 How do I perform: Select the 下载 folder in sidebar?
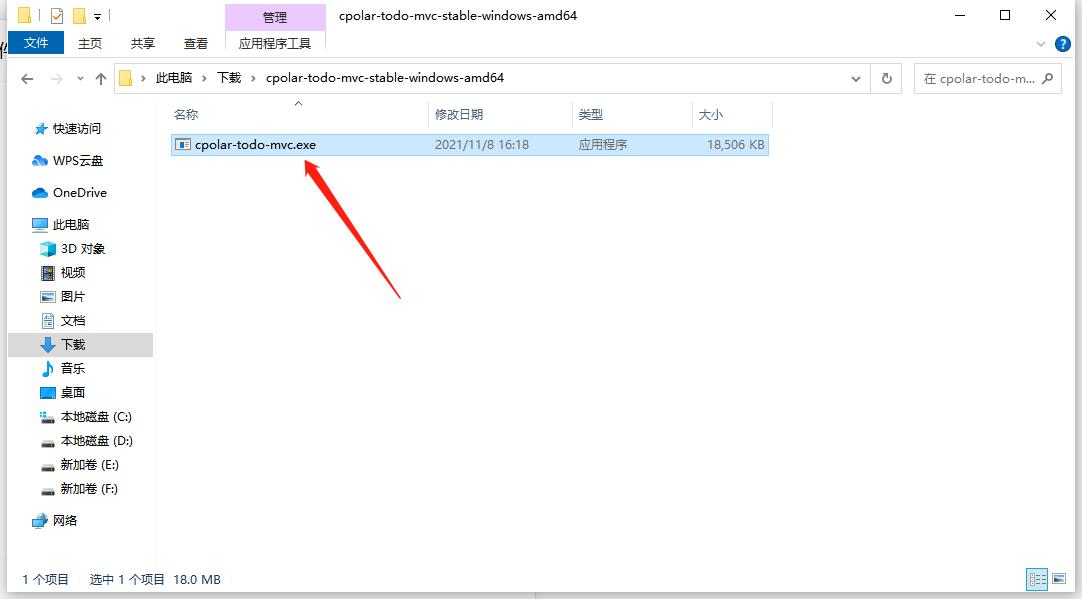[x=80, y=344]
